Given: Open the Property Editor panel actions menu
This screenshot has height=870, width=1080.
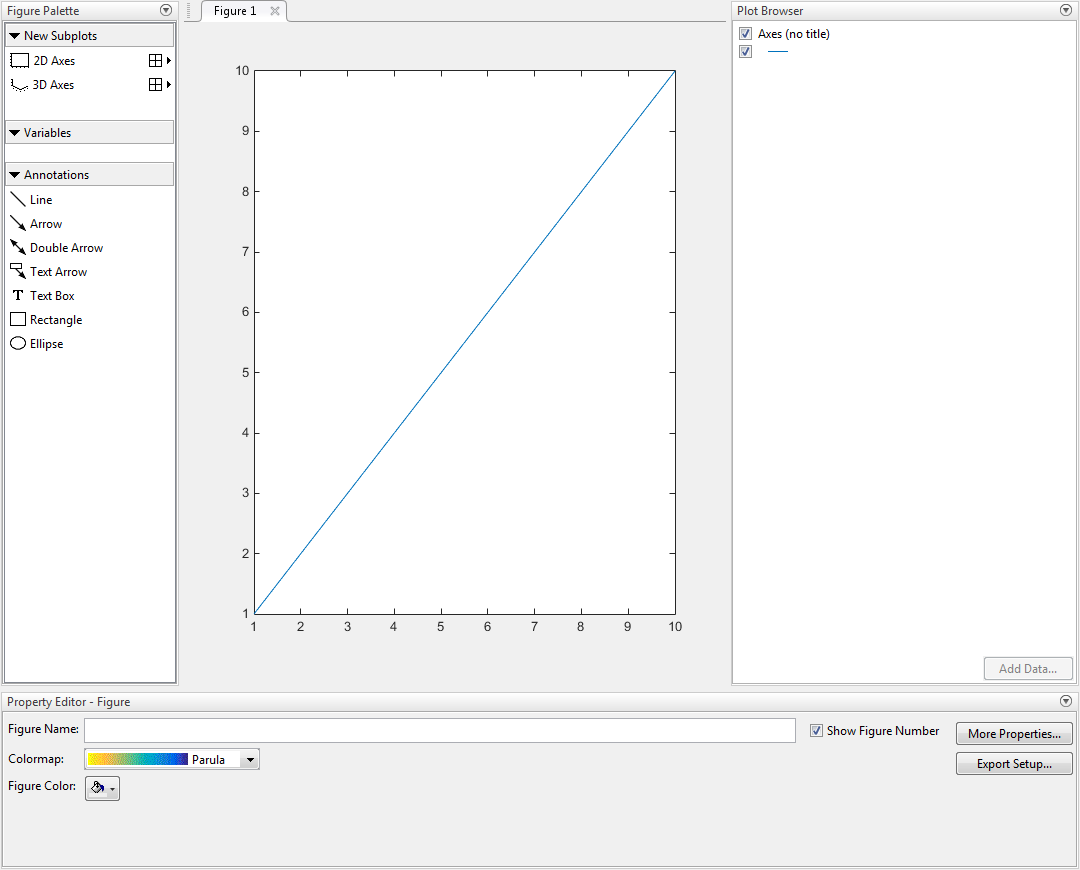Looking at the screenshot, I should click(x=1066, y=701).
